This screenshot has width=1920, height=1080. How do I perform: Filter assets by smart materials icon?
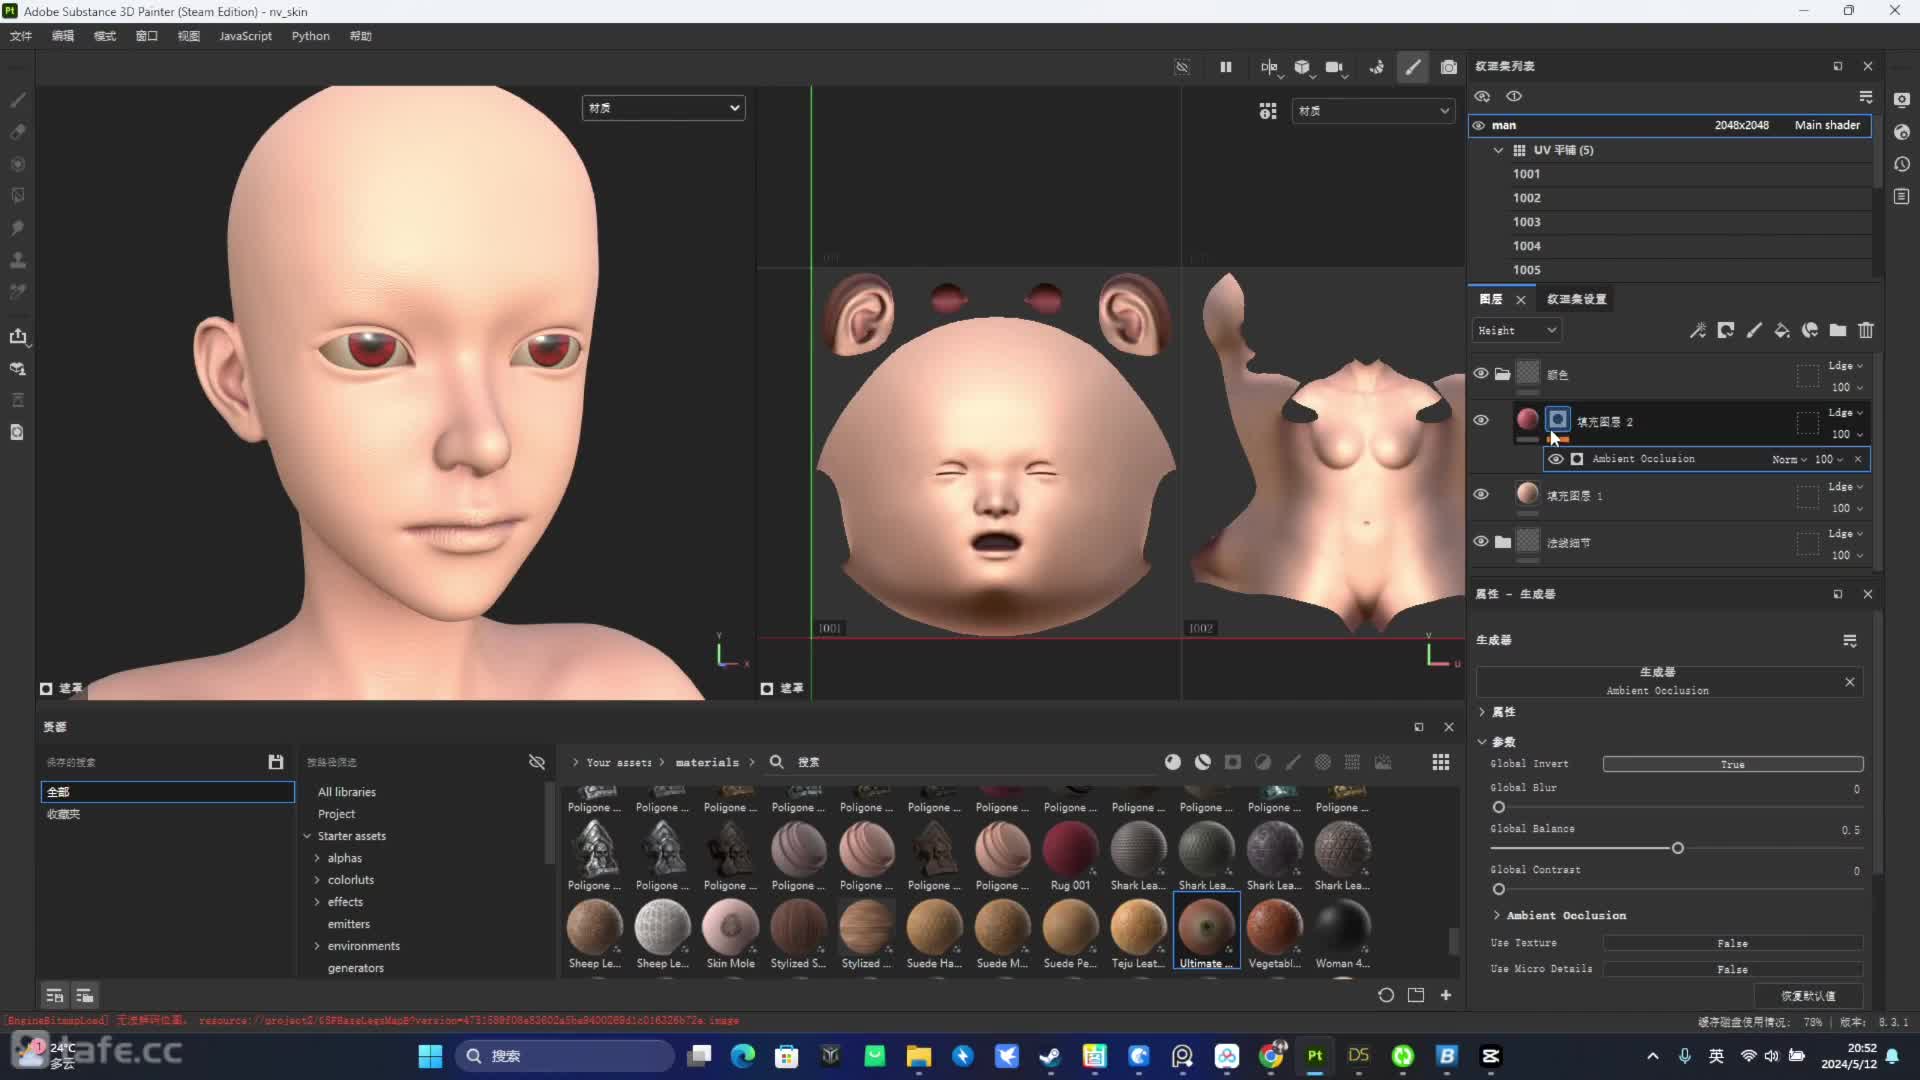(1203, 762)
